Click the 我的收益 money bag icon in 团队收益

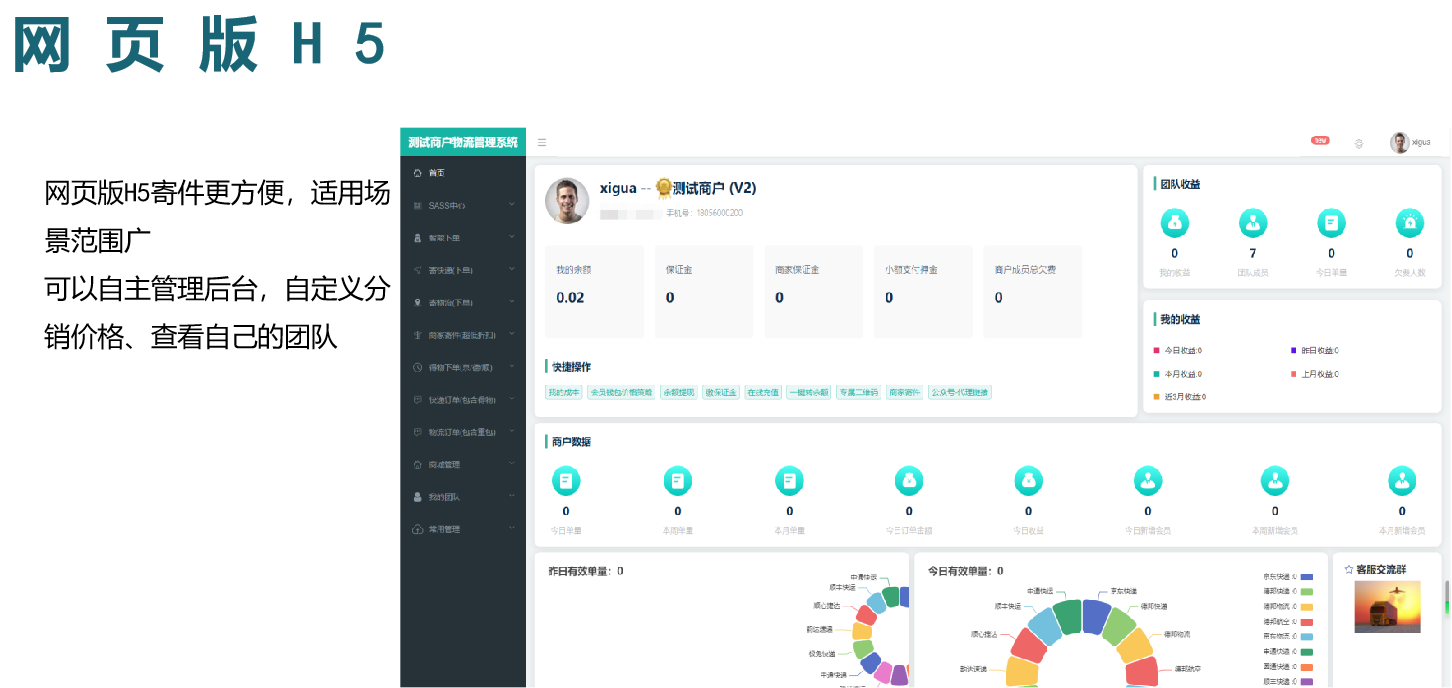[1174, 223]
